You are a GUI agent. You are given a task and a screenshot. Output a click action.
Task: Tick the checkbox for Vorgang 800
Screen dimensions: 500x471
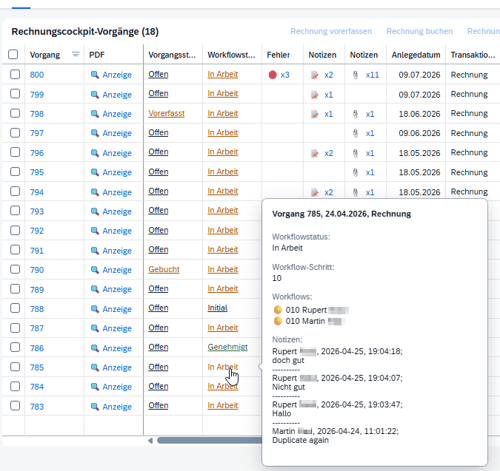coord(15,74)
